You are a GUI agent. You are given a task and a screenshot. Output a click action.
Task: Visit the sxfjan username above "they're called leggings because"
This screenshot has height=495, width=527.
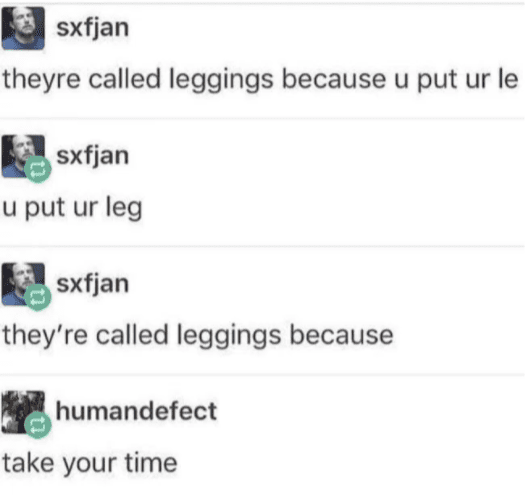pos(93,285)
